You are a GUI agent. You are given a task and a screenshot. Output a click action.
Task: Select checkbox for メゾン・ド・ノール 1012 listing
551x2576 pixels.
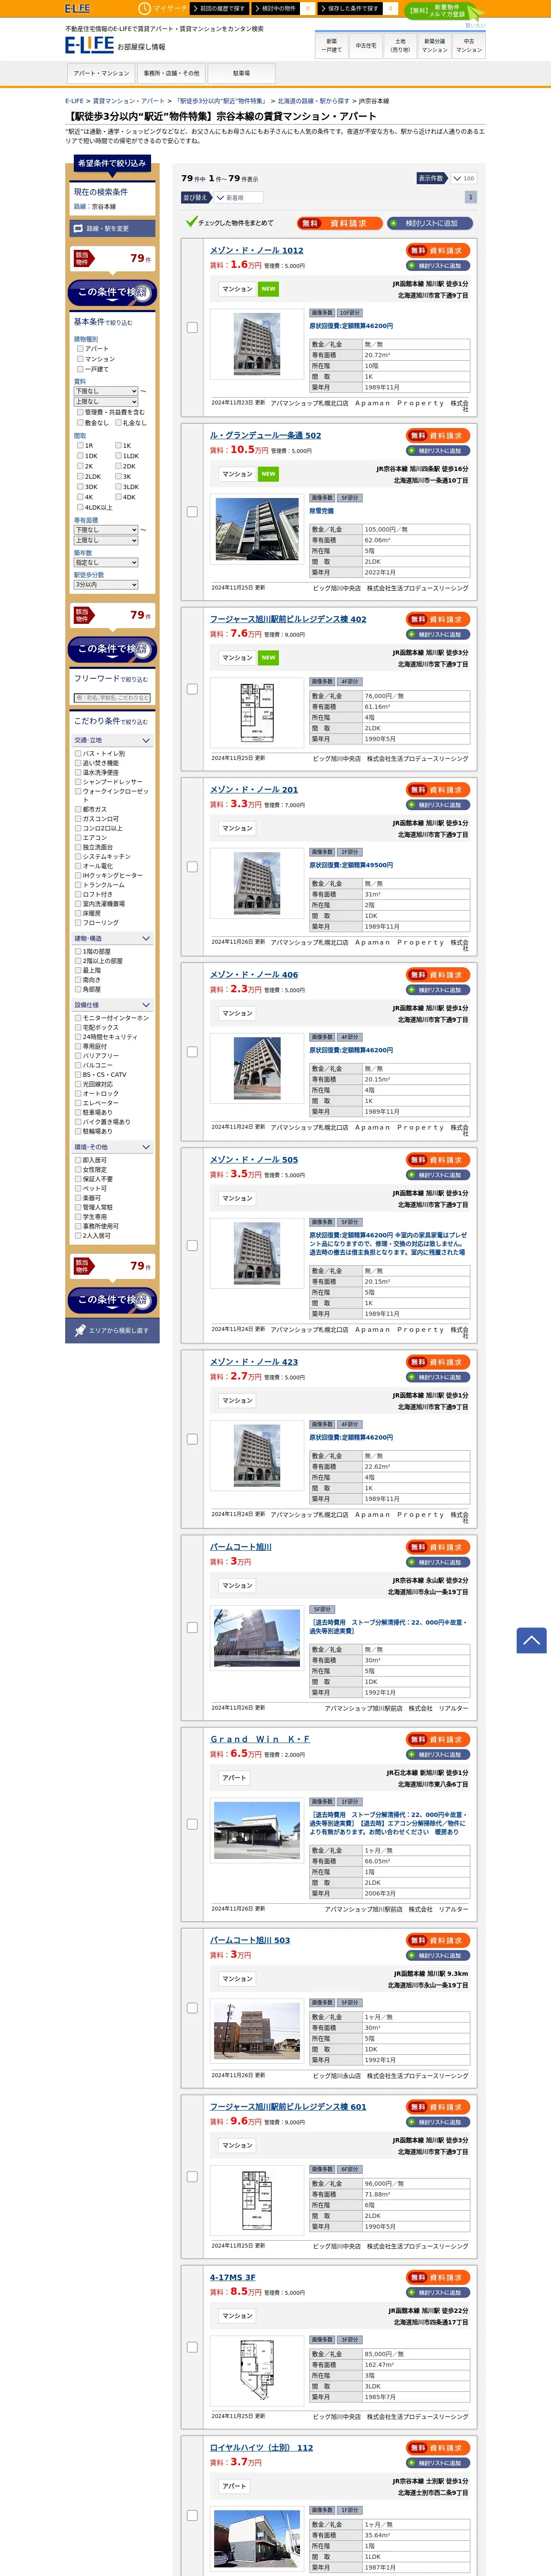pyautogui.click(x=192, y=327)
